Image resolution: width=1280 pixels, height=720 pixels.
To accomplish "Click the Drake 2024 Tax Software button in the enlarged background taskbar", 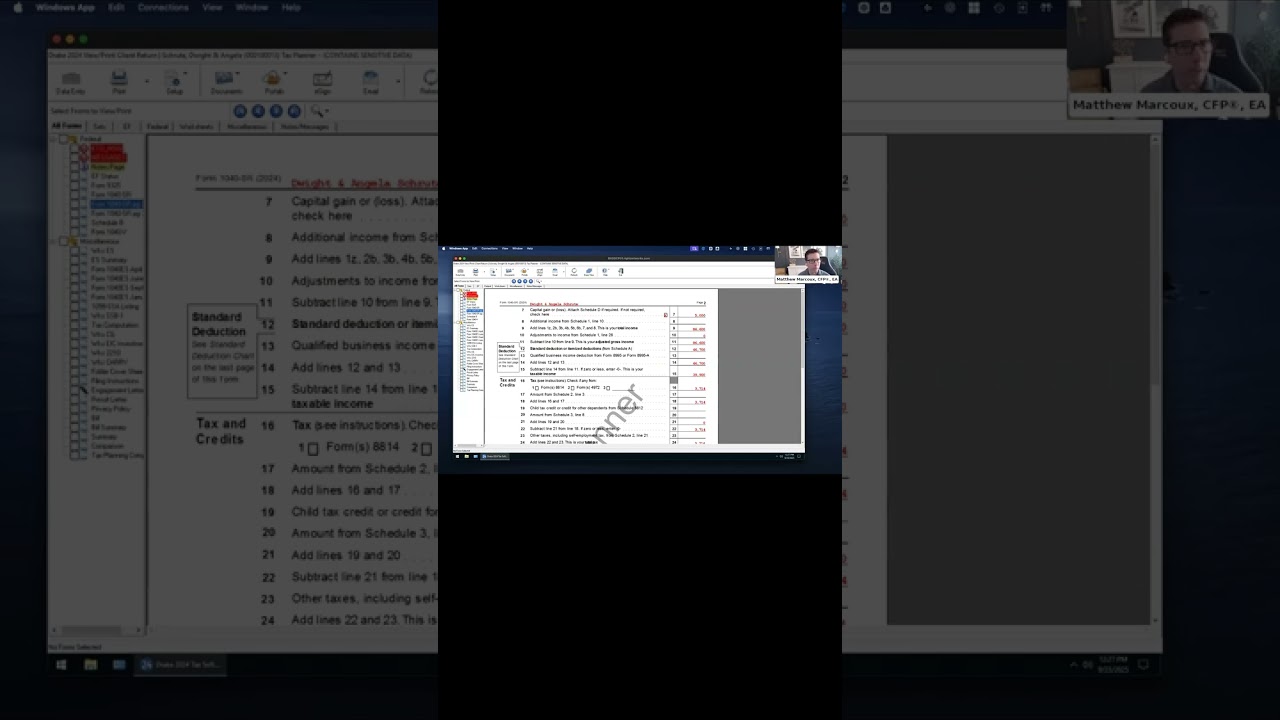I will (182, 664).
